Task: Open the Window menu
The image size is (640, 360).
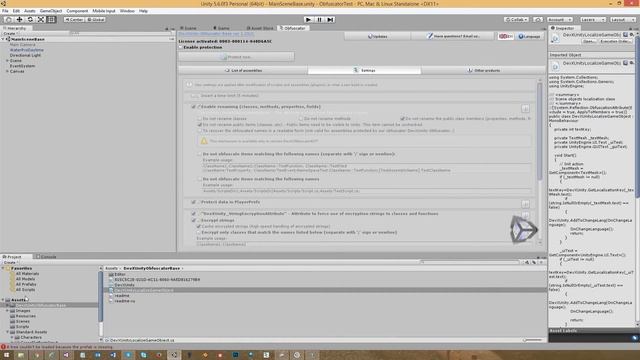Action: (x=127, y=11)
